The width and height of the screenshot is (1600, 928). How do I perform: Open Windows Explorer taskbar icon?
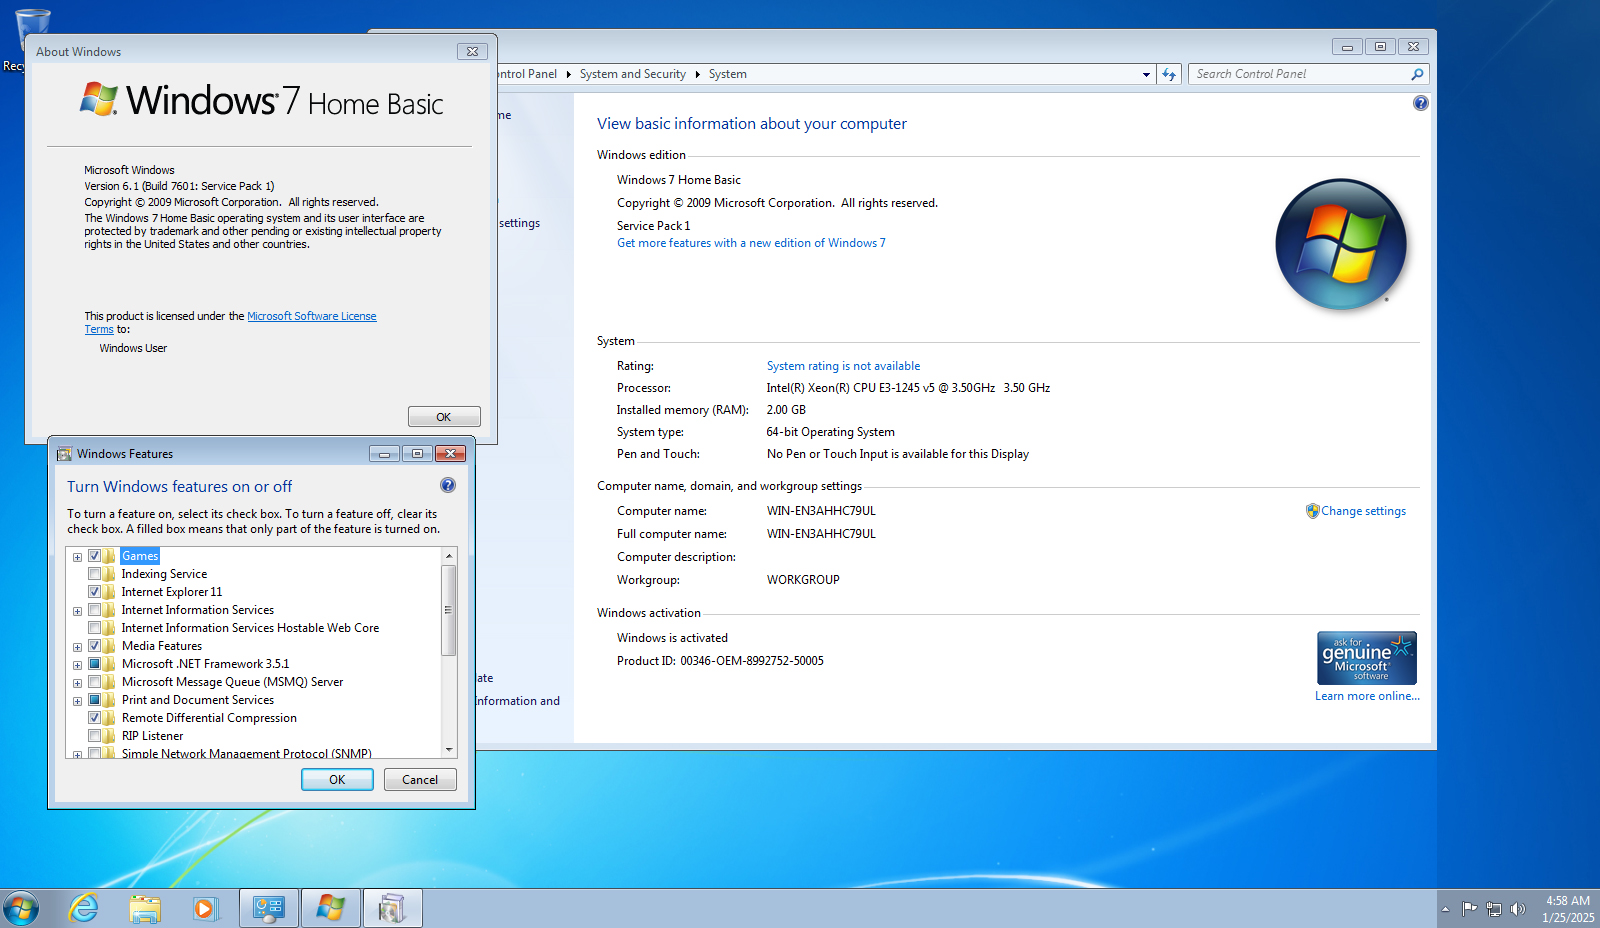coord(145,908)
